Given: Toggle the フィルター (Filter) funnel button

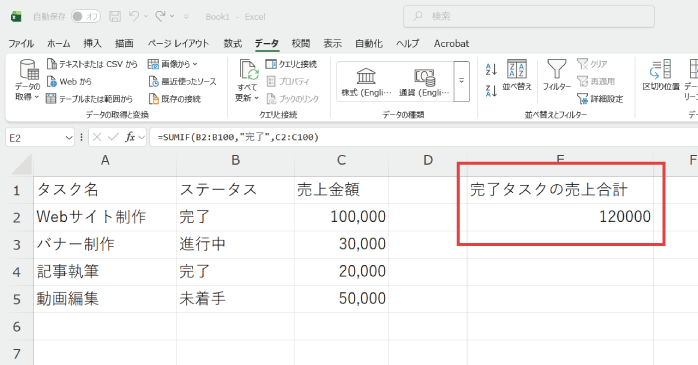Looking at the screenshot, I should point(556,76).
